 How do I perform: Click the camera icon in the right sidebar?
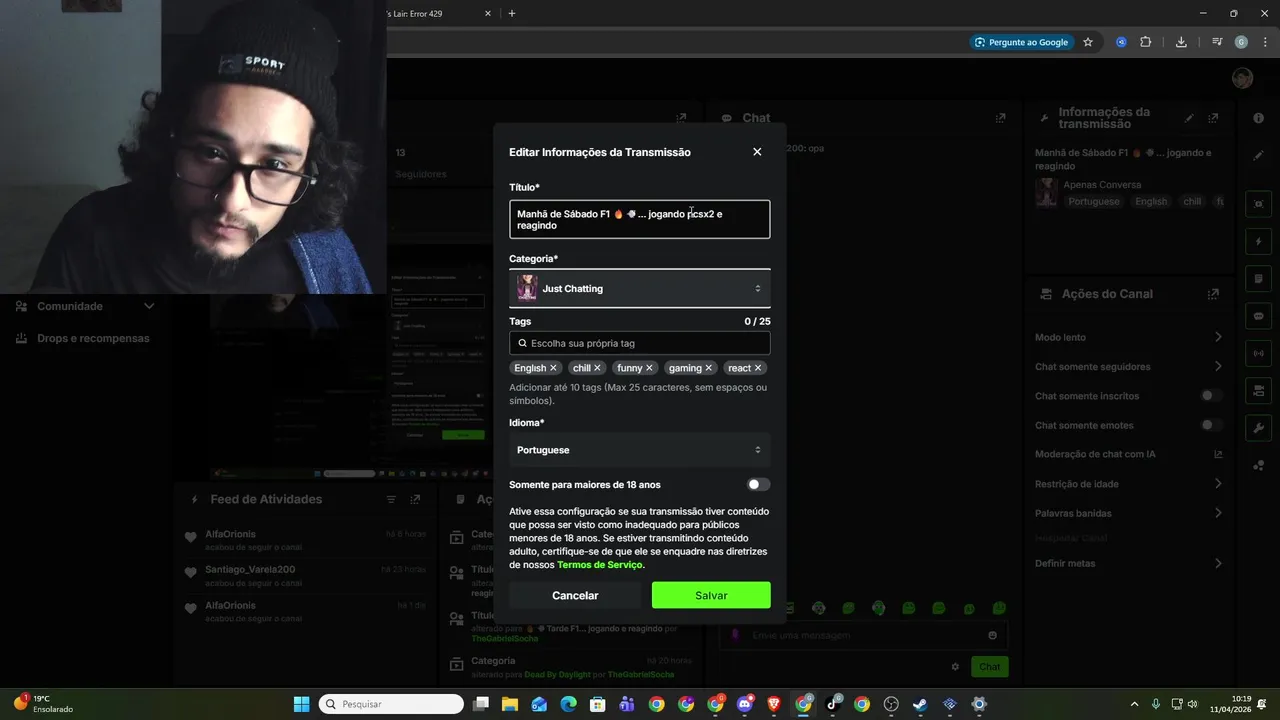point(1258,204)
